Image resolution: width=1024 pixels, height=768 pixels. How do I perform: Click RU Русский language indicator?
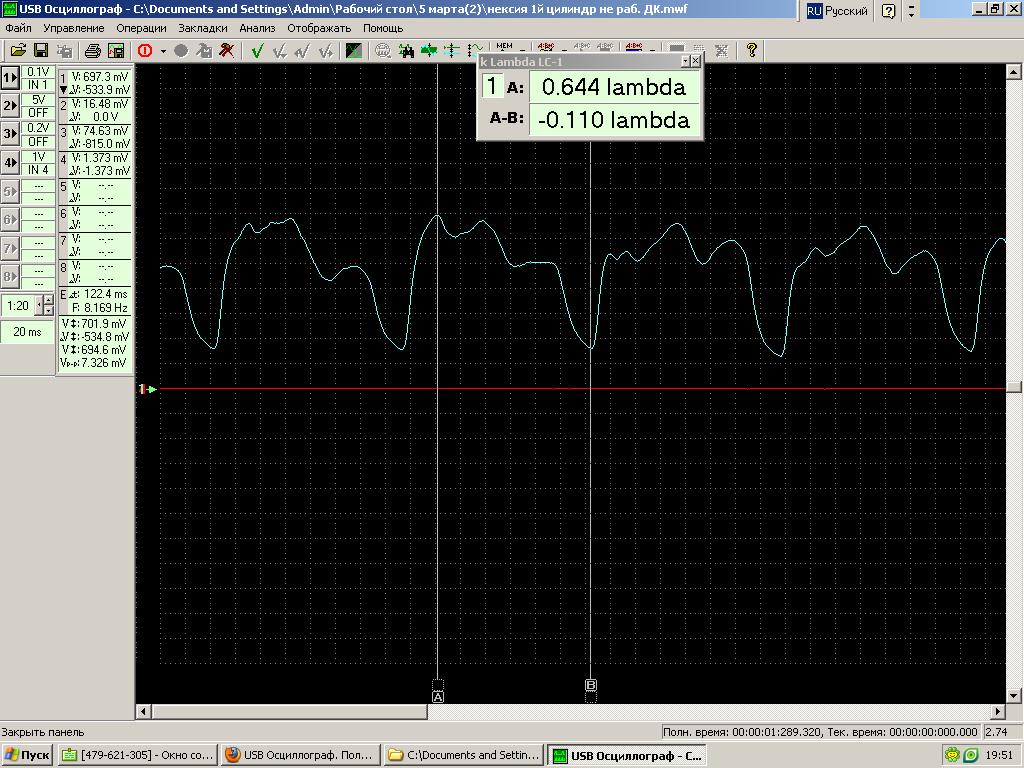click(x=837, y=11)
